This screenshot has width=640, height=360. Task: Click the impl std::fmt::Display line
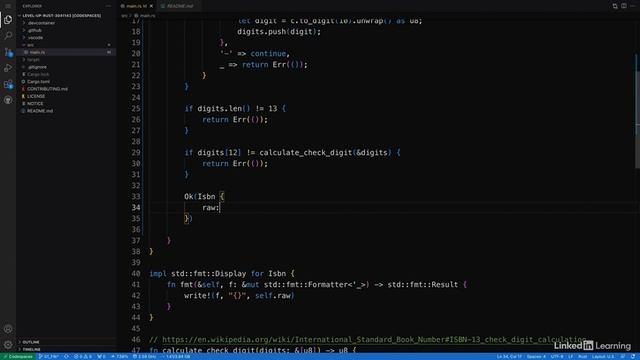click(x=222, y=274)
